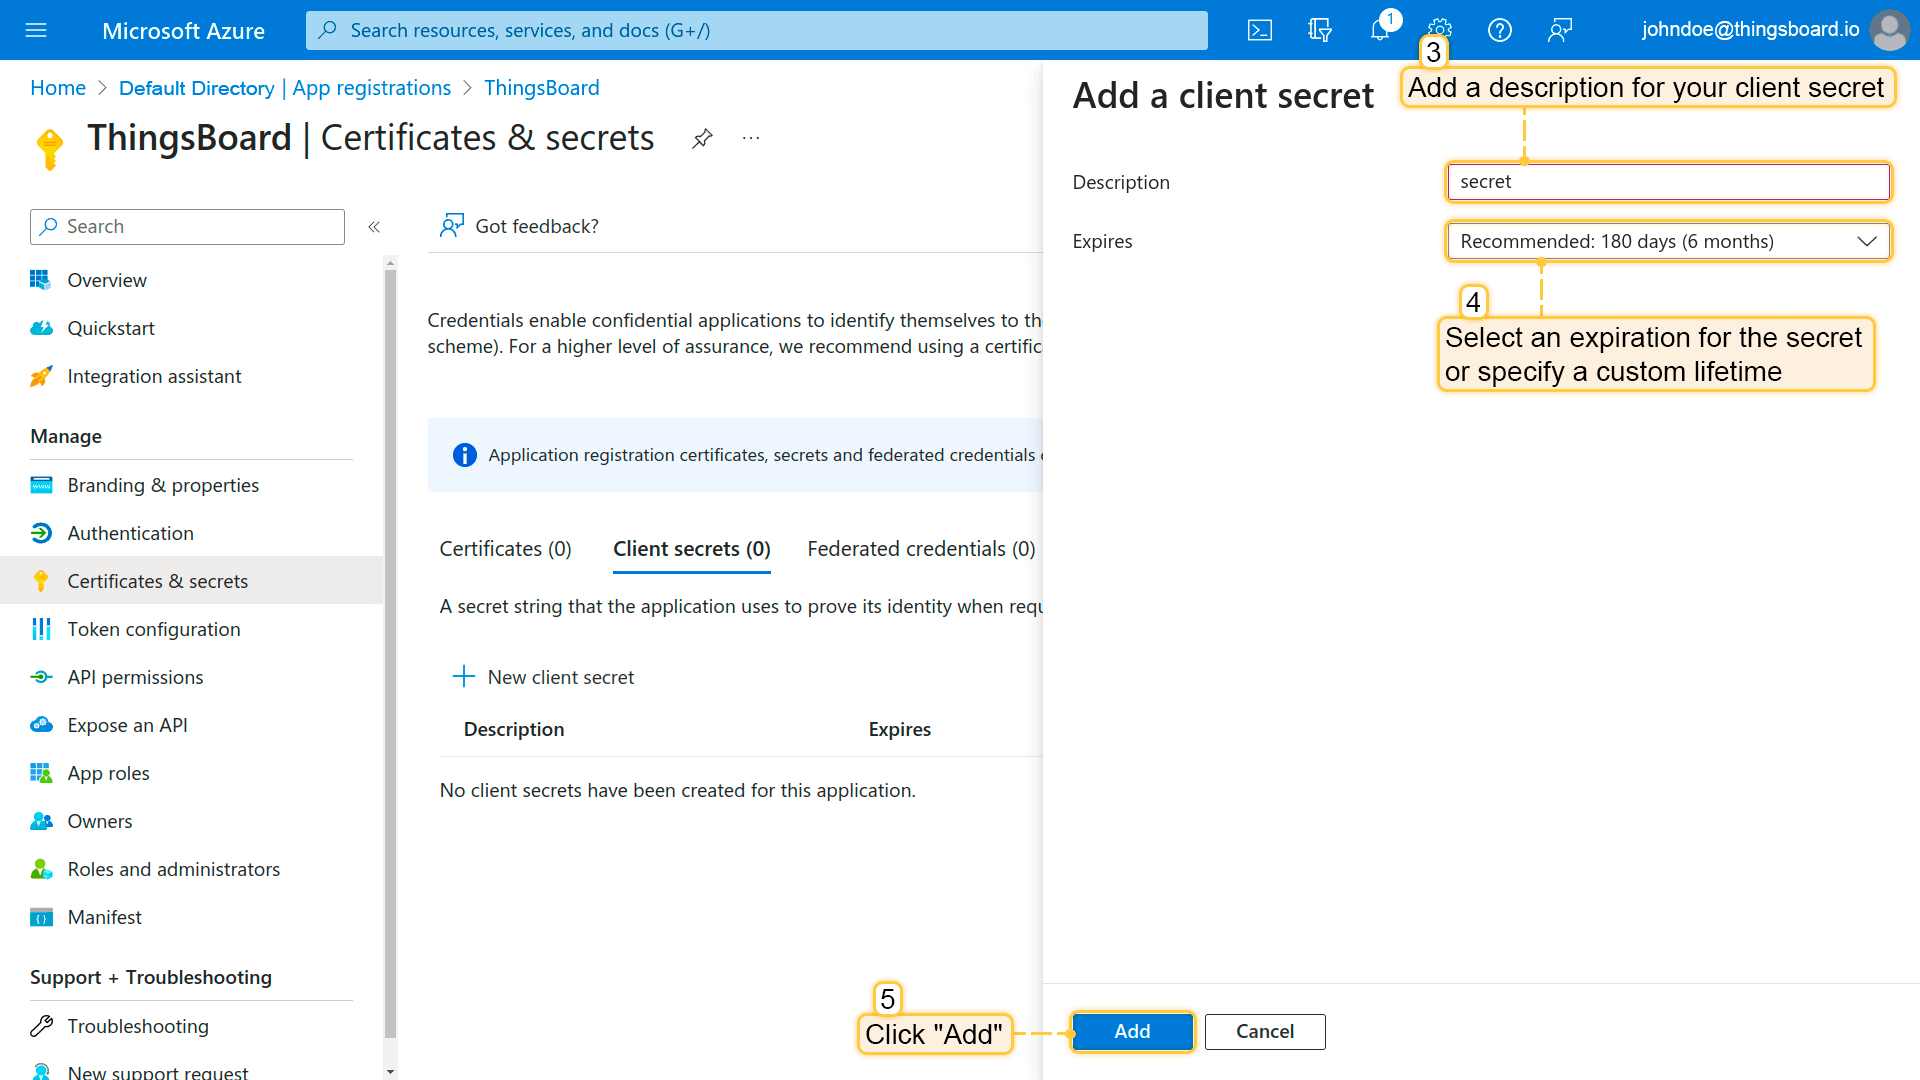Click the user account avatar

tap(1889, 30)
